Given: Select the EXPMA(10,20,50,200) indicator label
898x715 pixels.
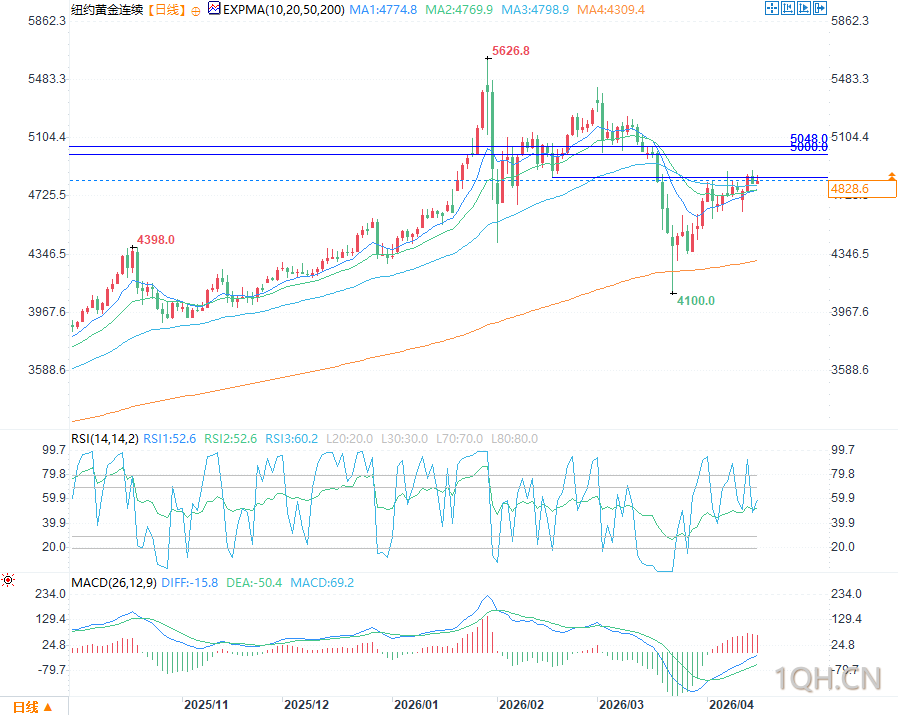Looking at the screenshot, I should click(x=283, y=10).
